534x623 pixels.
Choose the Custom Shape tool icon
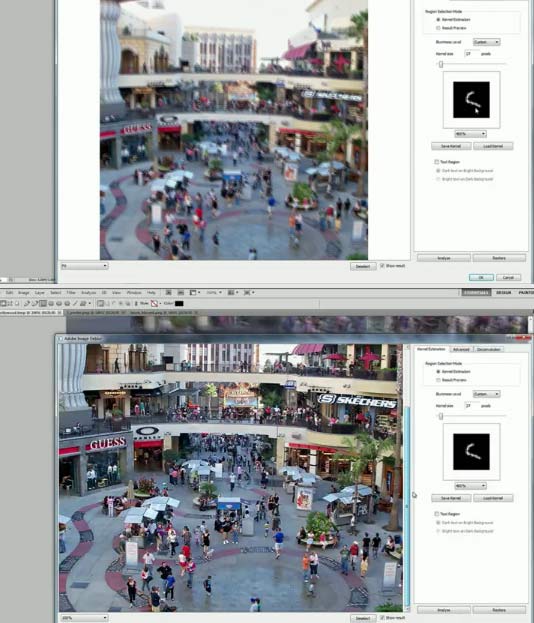tap(83, 304)
